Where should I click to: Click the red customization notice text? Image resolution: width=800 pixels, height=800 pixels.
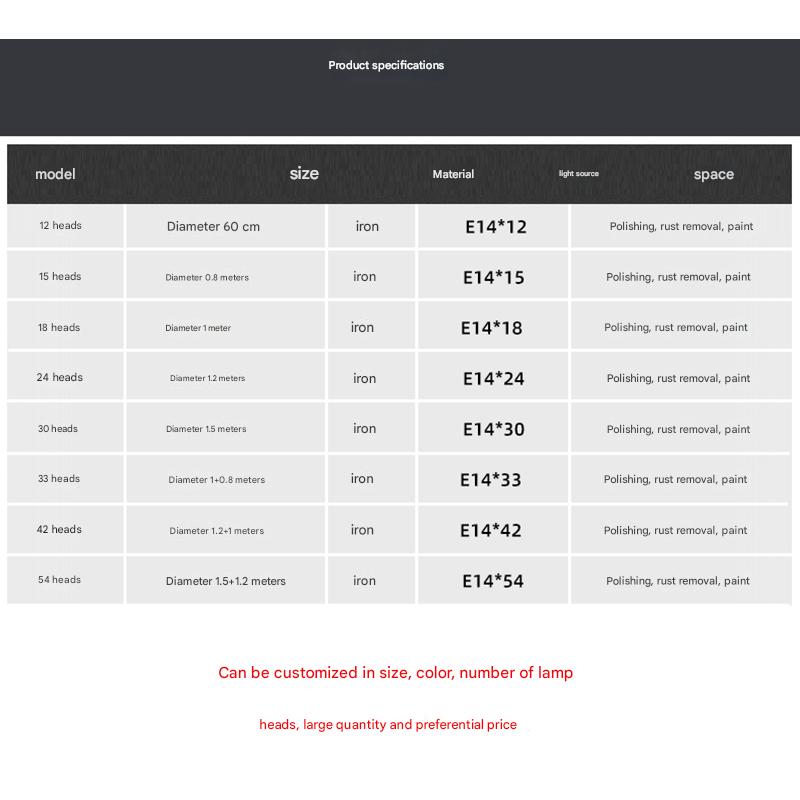pos(395,673)
